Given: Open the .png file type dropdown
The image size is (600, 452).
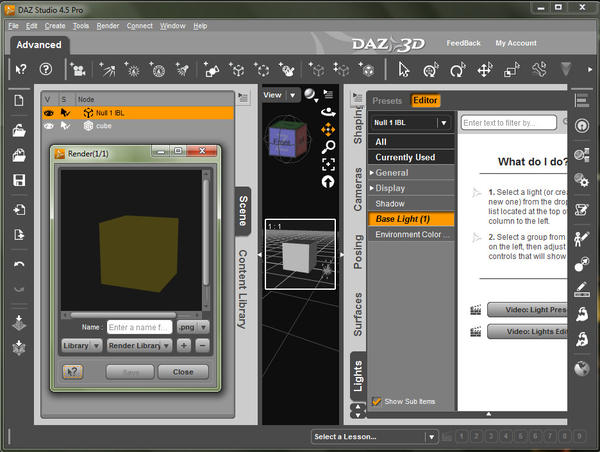Looking at the screenshot, I should [x=193, y=327].
